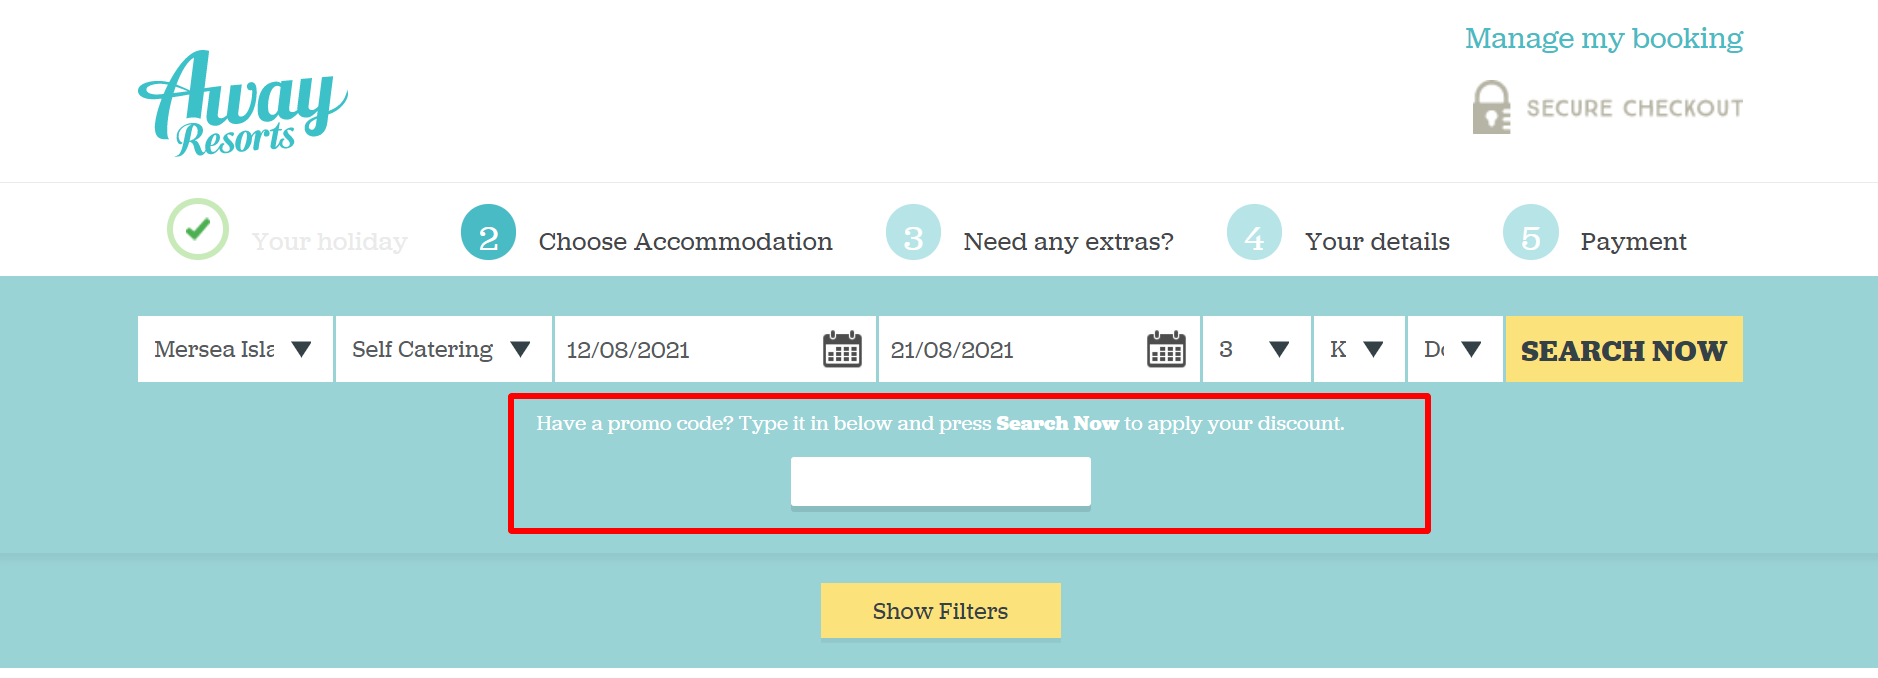Viewport: 1878px width, 678px height.
Task: Go to Choose Accommodation step
Action: pos(685,242)
